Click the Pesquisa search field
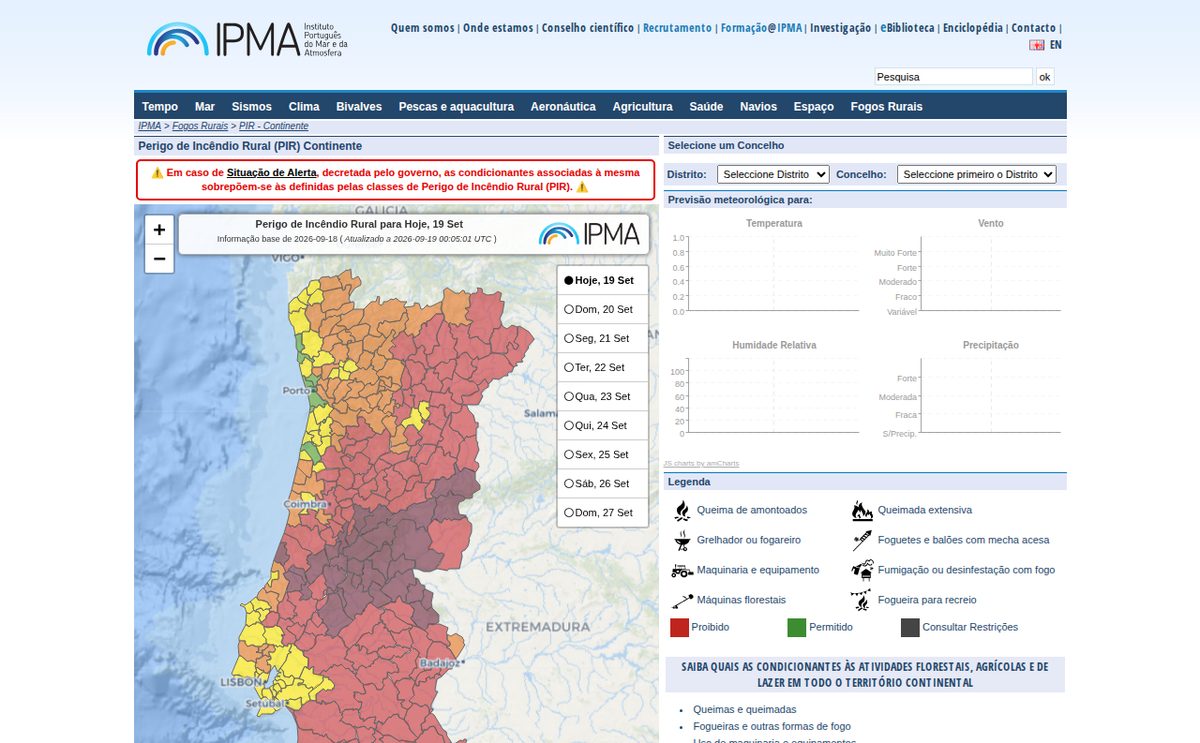Image resolution: width=1200 pixels, height=743 pixels. tap(954, 77)
